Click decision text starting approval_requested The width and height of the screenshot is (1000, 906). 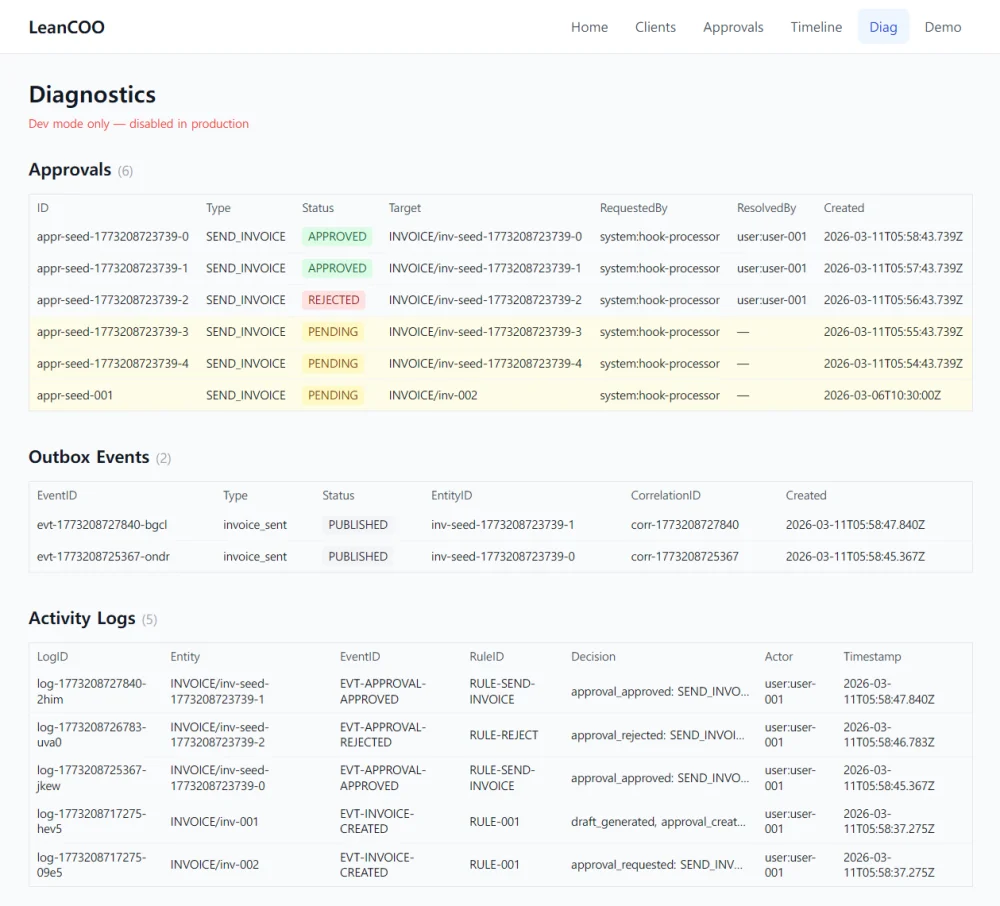[657, 865]
